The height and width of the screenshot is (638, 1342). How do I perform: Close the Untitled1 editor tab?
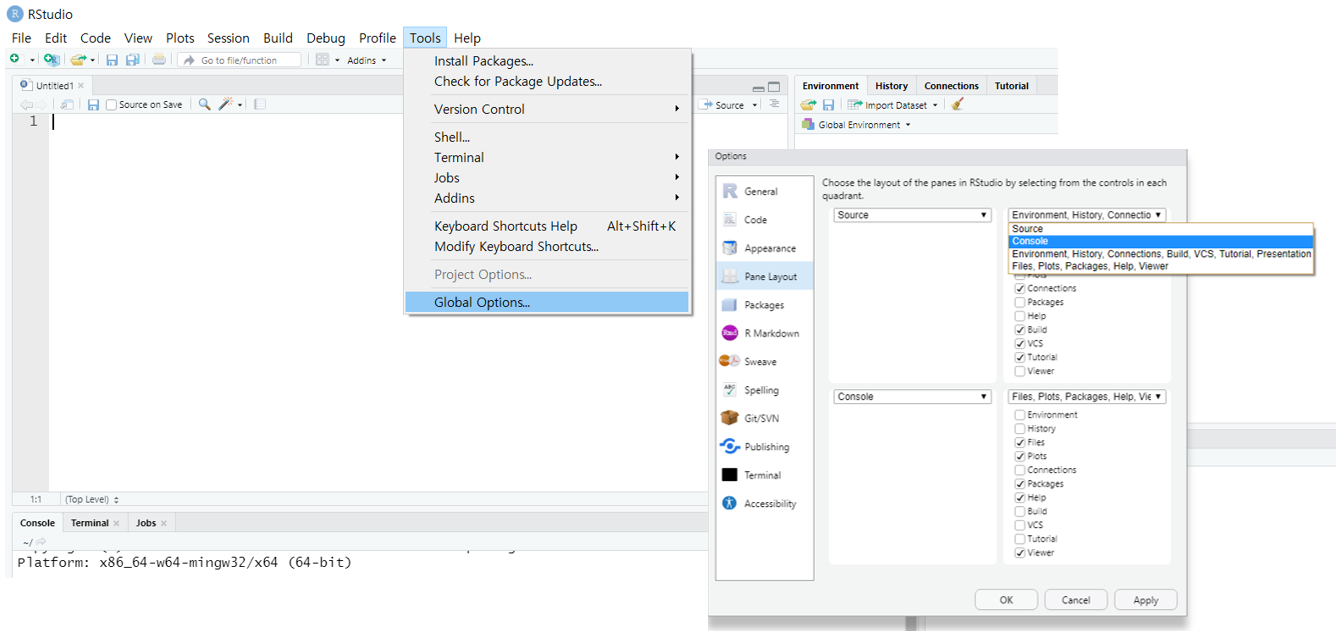(81, 86)
